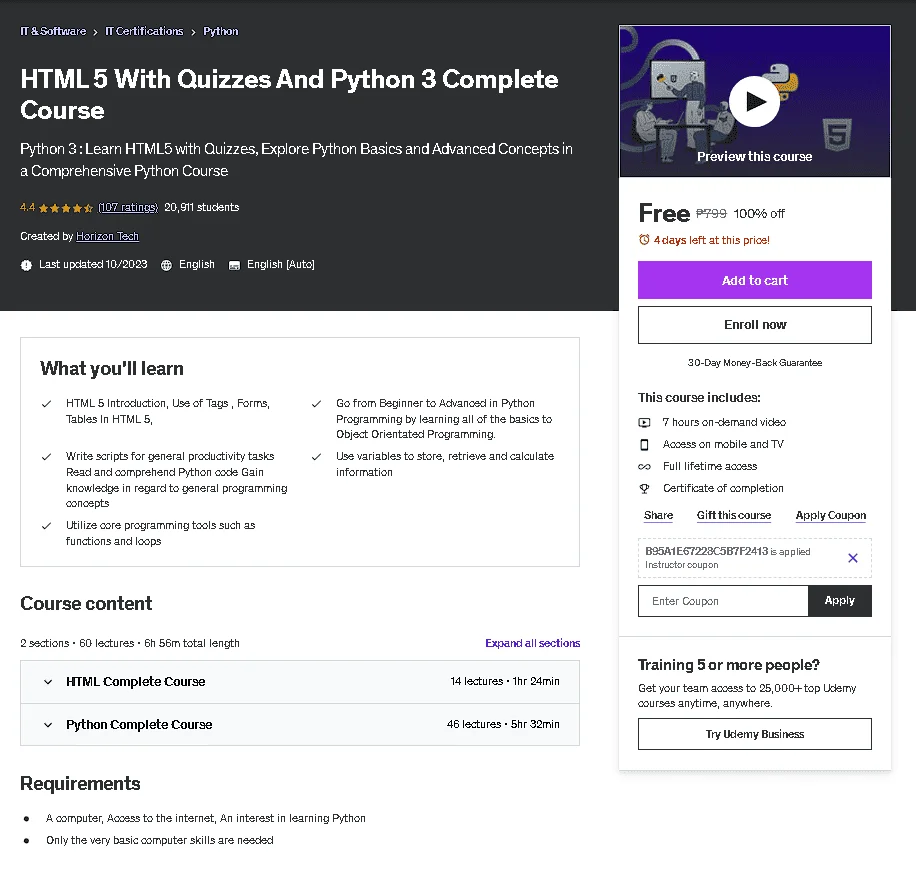Click the course title heading
This screenshot has width=916, height=873.
pyautogui.click(x=289, y=95)
